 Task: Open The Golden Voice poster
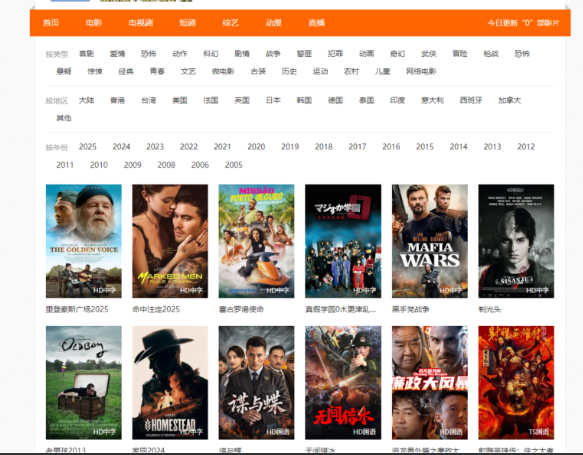[x=84, y=241]
